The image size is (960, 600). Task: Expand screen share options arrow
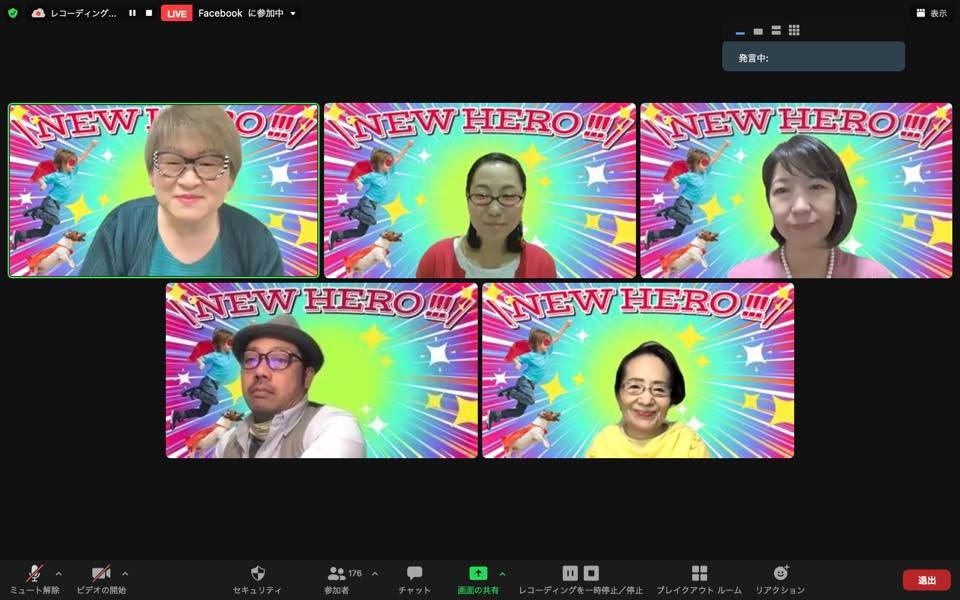click(503, 574)
